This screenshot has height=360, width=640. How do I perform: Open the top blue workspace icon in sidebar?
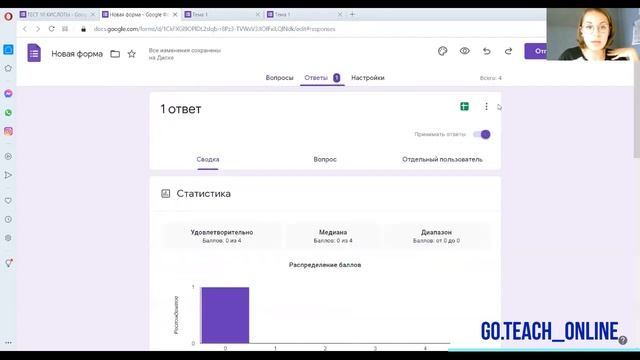point(8,49)
